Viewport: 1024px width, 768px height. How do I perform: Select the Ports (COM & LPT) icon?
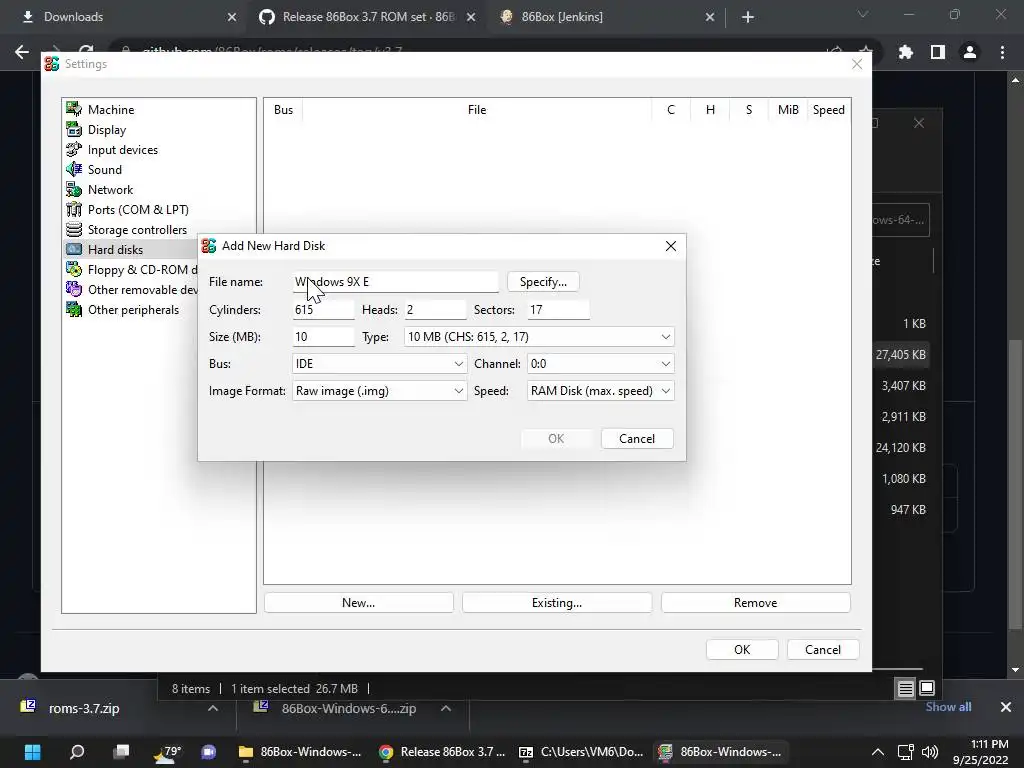point(74,210)
